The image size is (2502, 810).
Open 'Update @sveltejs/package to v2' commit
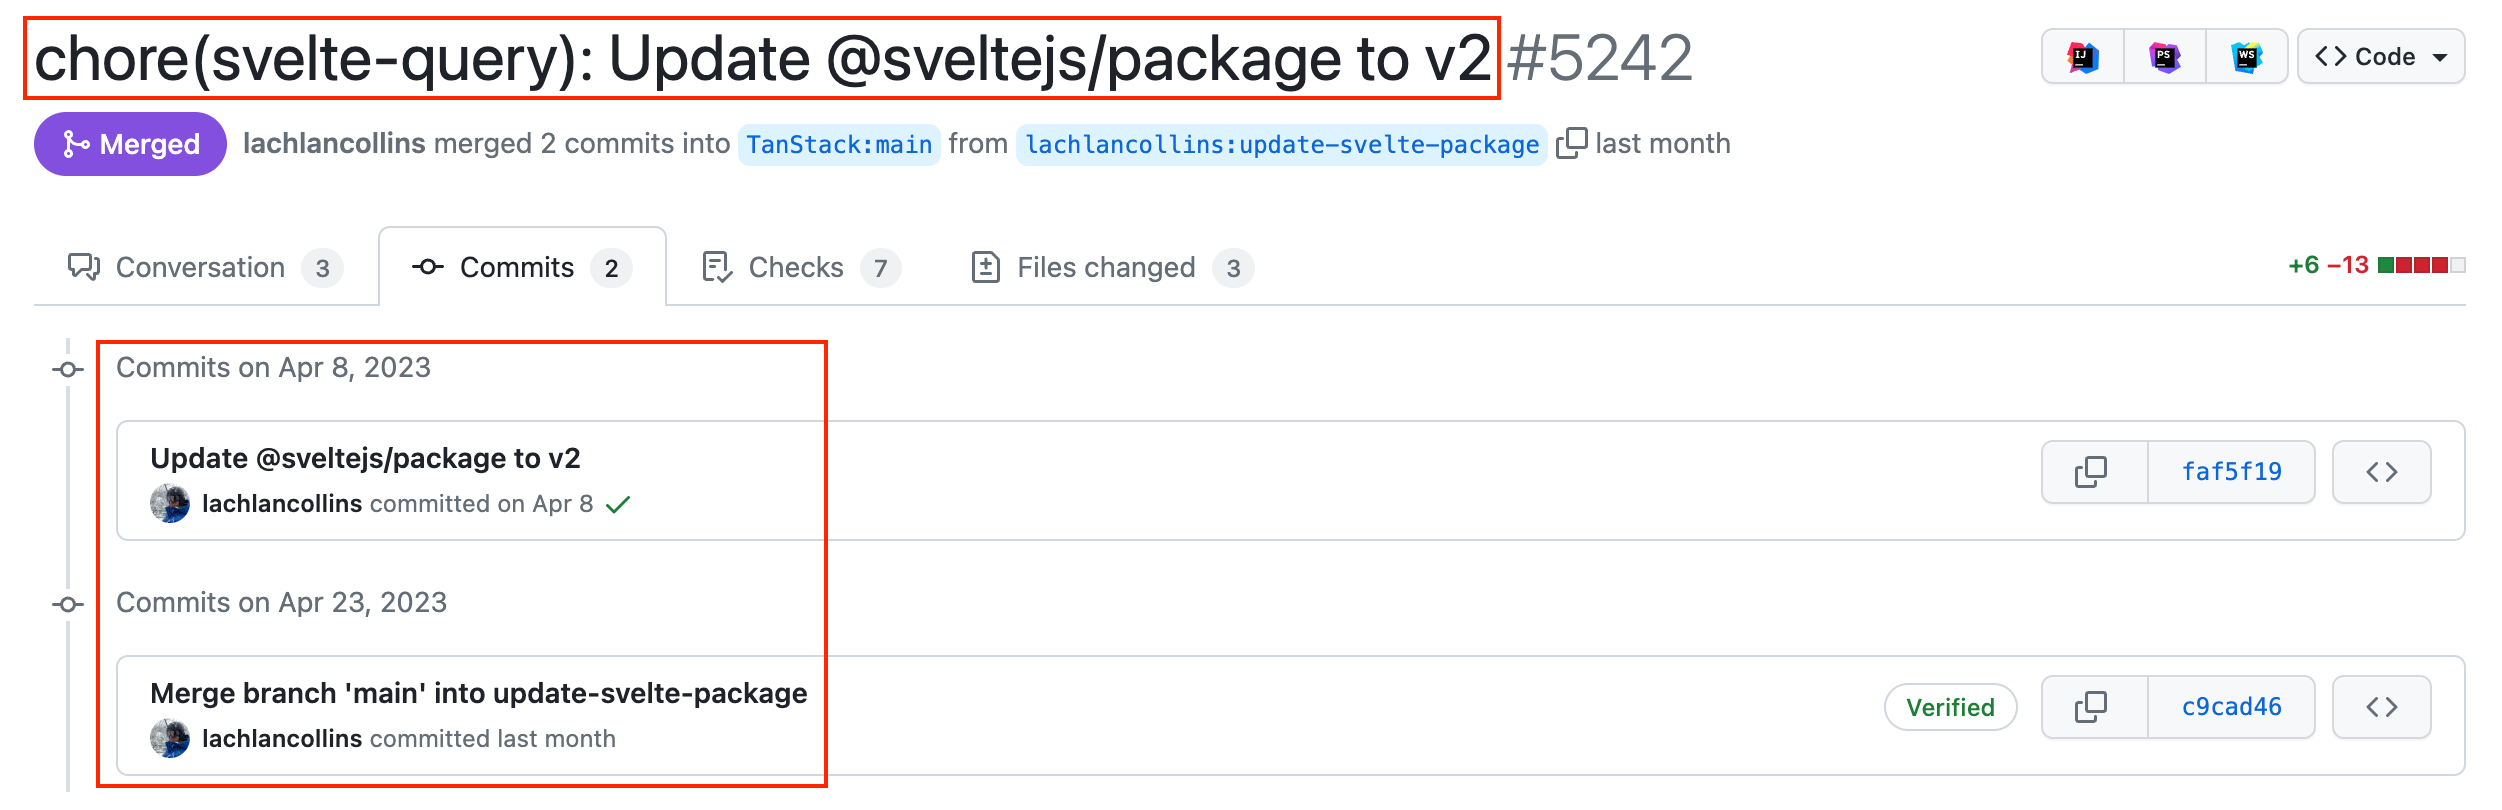click(x=365, y=458)
